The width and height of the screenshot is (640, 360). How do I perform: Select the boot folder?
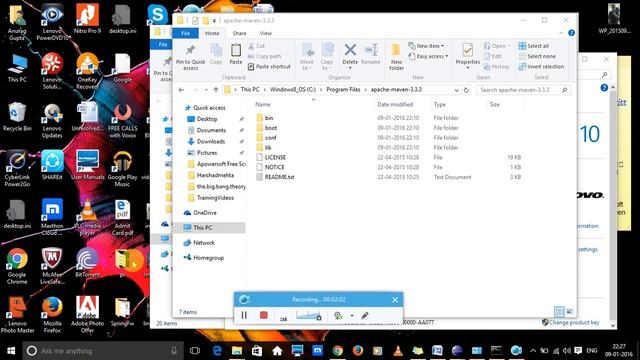[271, 128]
